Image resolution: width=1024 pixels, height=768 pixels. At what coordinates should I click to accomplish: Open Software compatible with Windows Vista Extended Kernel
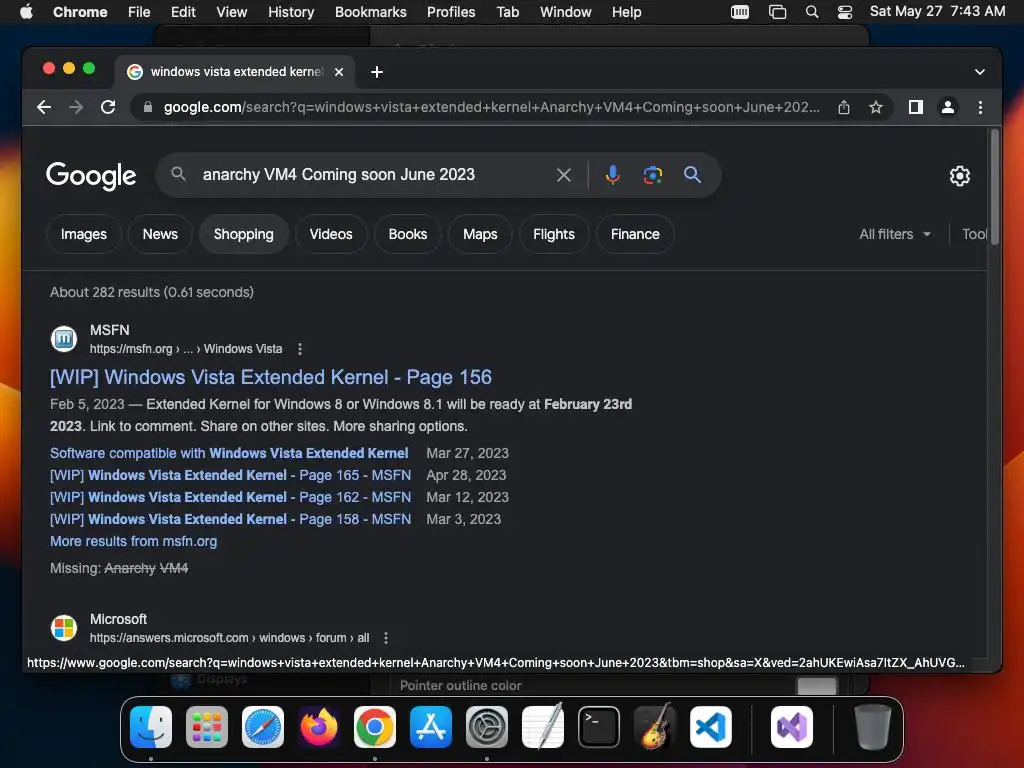point(229,453)
